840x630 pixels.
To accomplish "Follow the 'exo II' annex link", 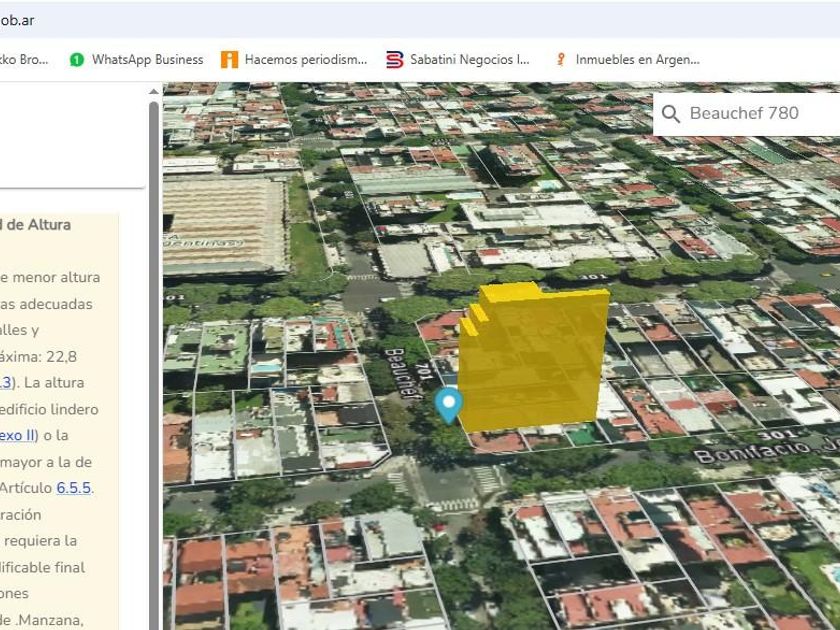I will click(18, 435).
